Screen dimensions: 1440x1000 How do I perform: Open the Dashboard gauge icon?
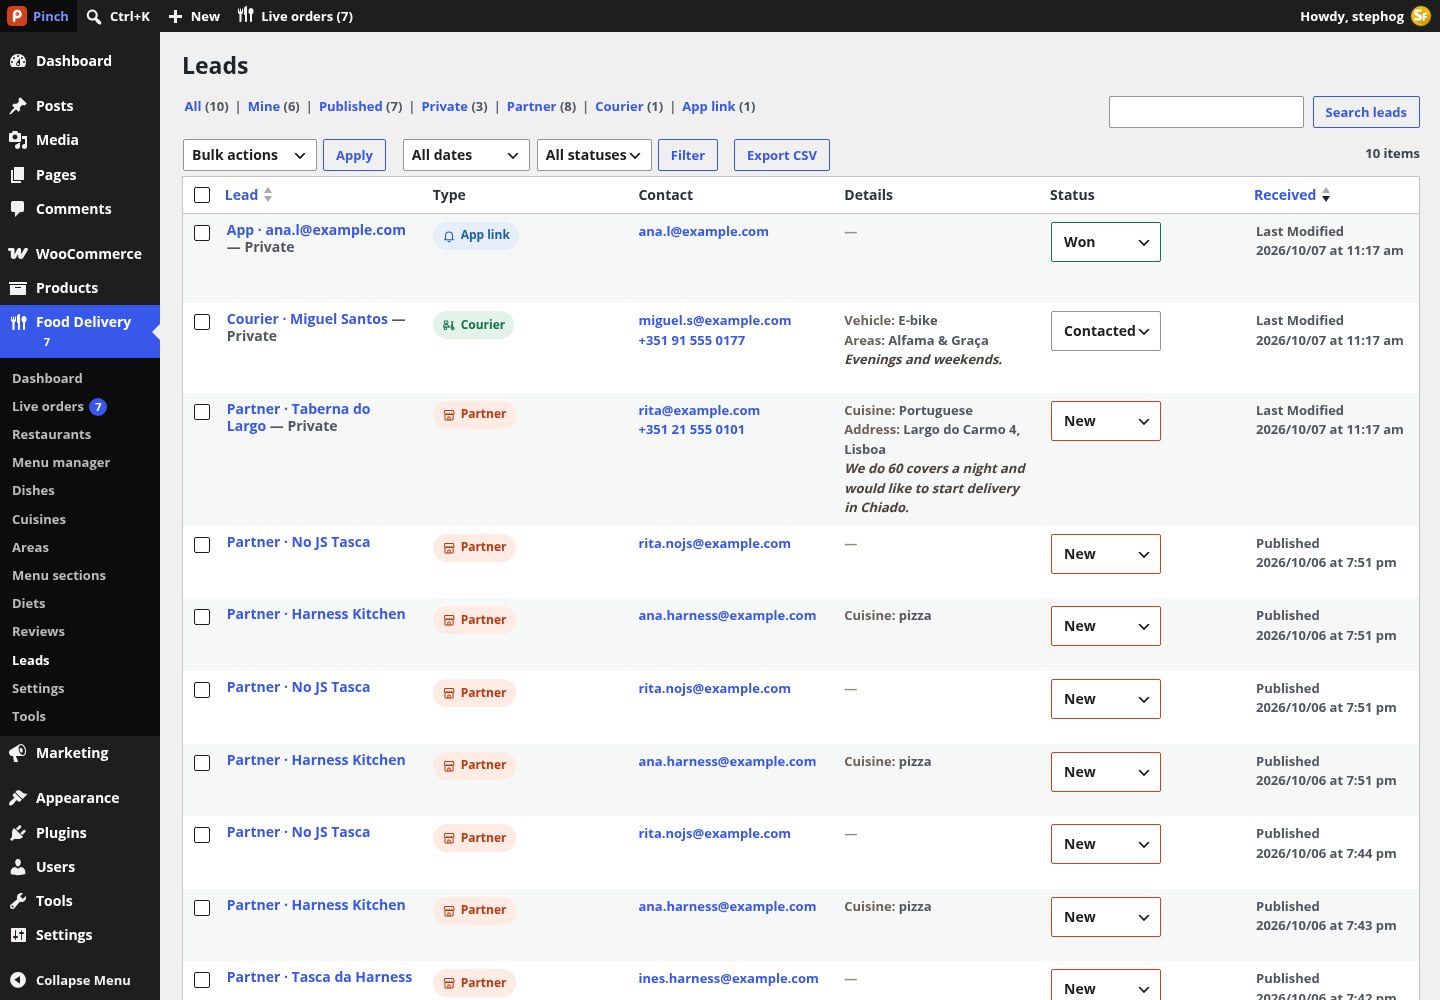coord(18,61)
